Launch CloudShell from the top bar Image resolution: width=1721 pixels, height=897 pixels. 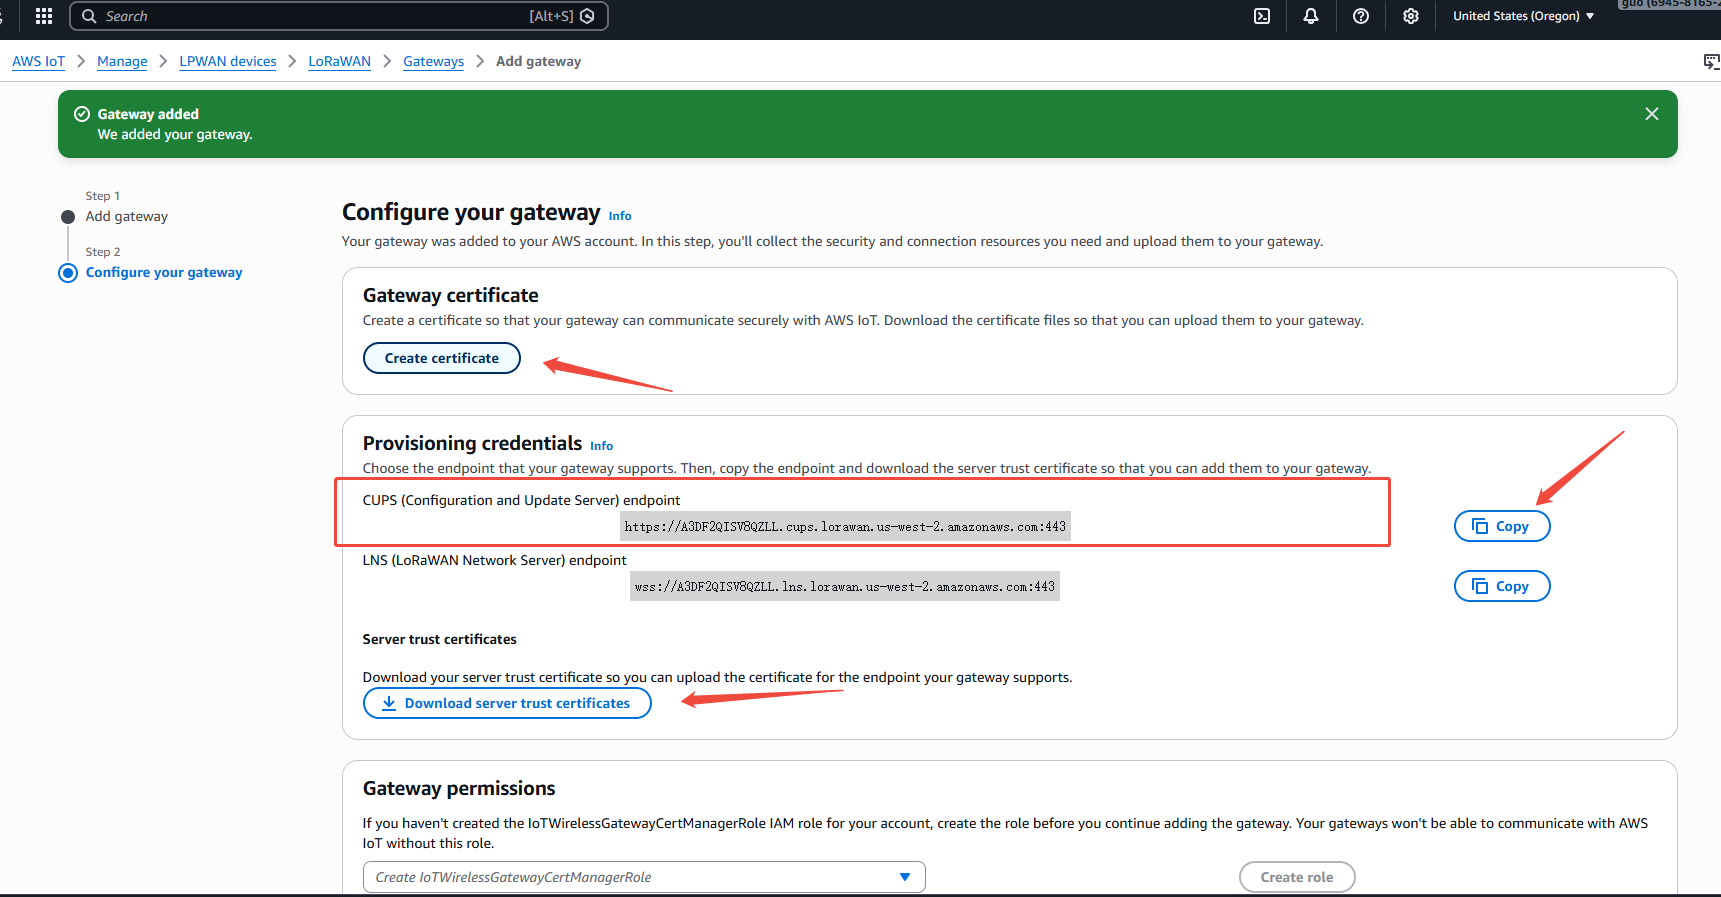[x=1262, y=16]
